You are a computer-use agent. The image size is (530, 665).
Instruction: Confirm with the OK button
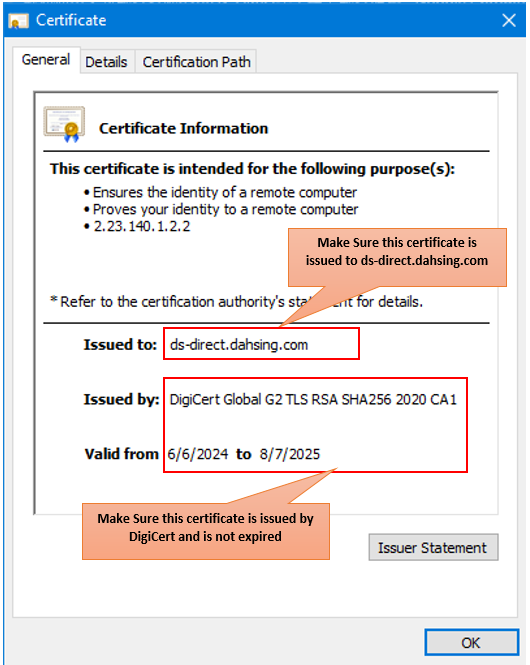[471, 643]
